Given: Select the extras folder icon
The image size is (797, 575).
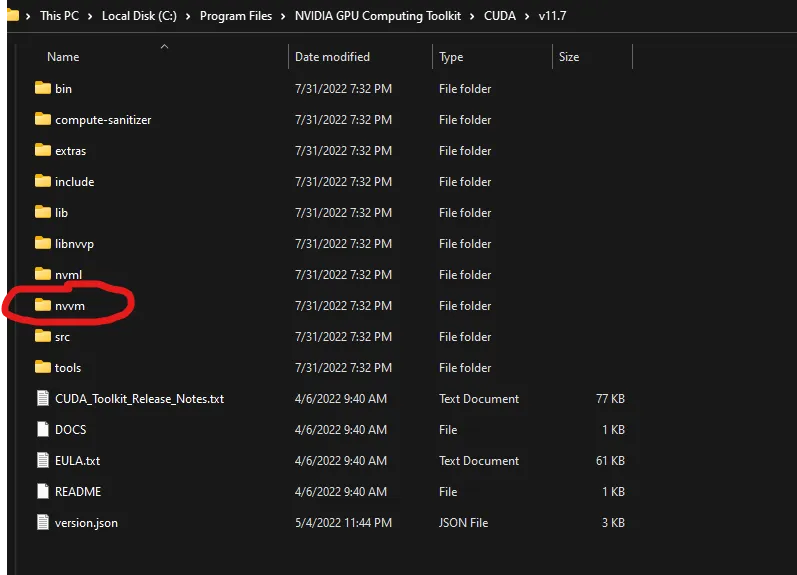Looking at the screenshot, I should (43, 150).
